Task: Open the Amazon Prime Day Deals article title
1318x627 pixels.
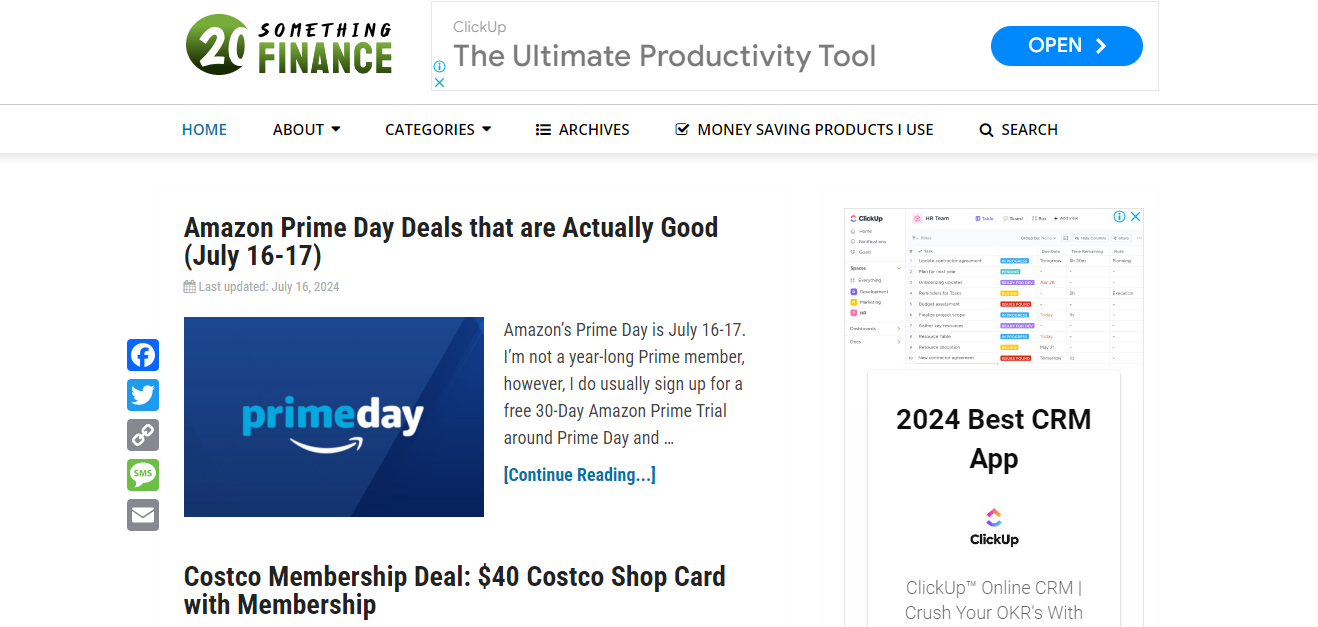Action: pyautogui.click(x=451, y=242)
